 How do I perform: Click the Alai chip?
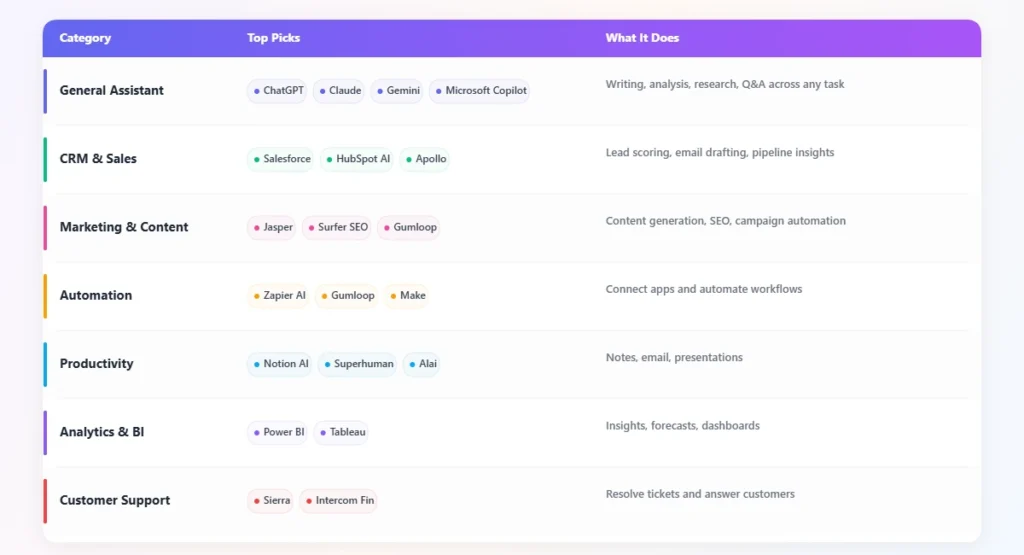pos(421,364)
